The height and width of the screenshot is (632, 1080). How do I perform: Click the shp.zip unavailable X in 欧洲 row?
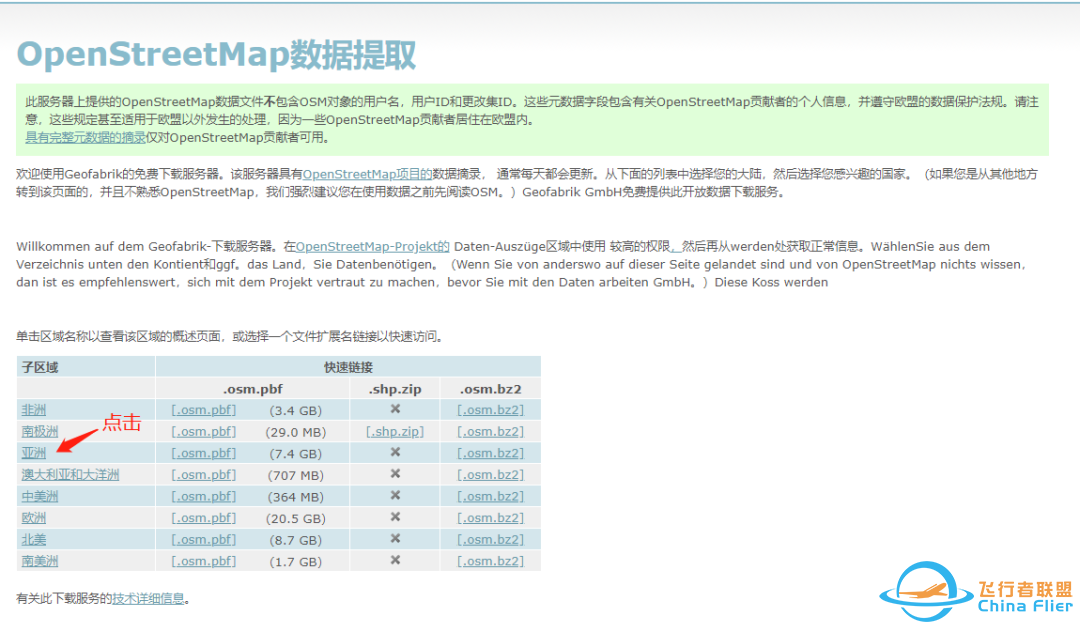click(x=395, y=517)
